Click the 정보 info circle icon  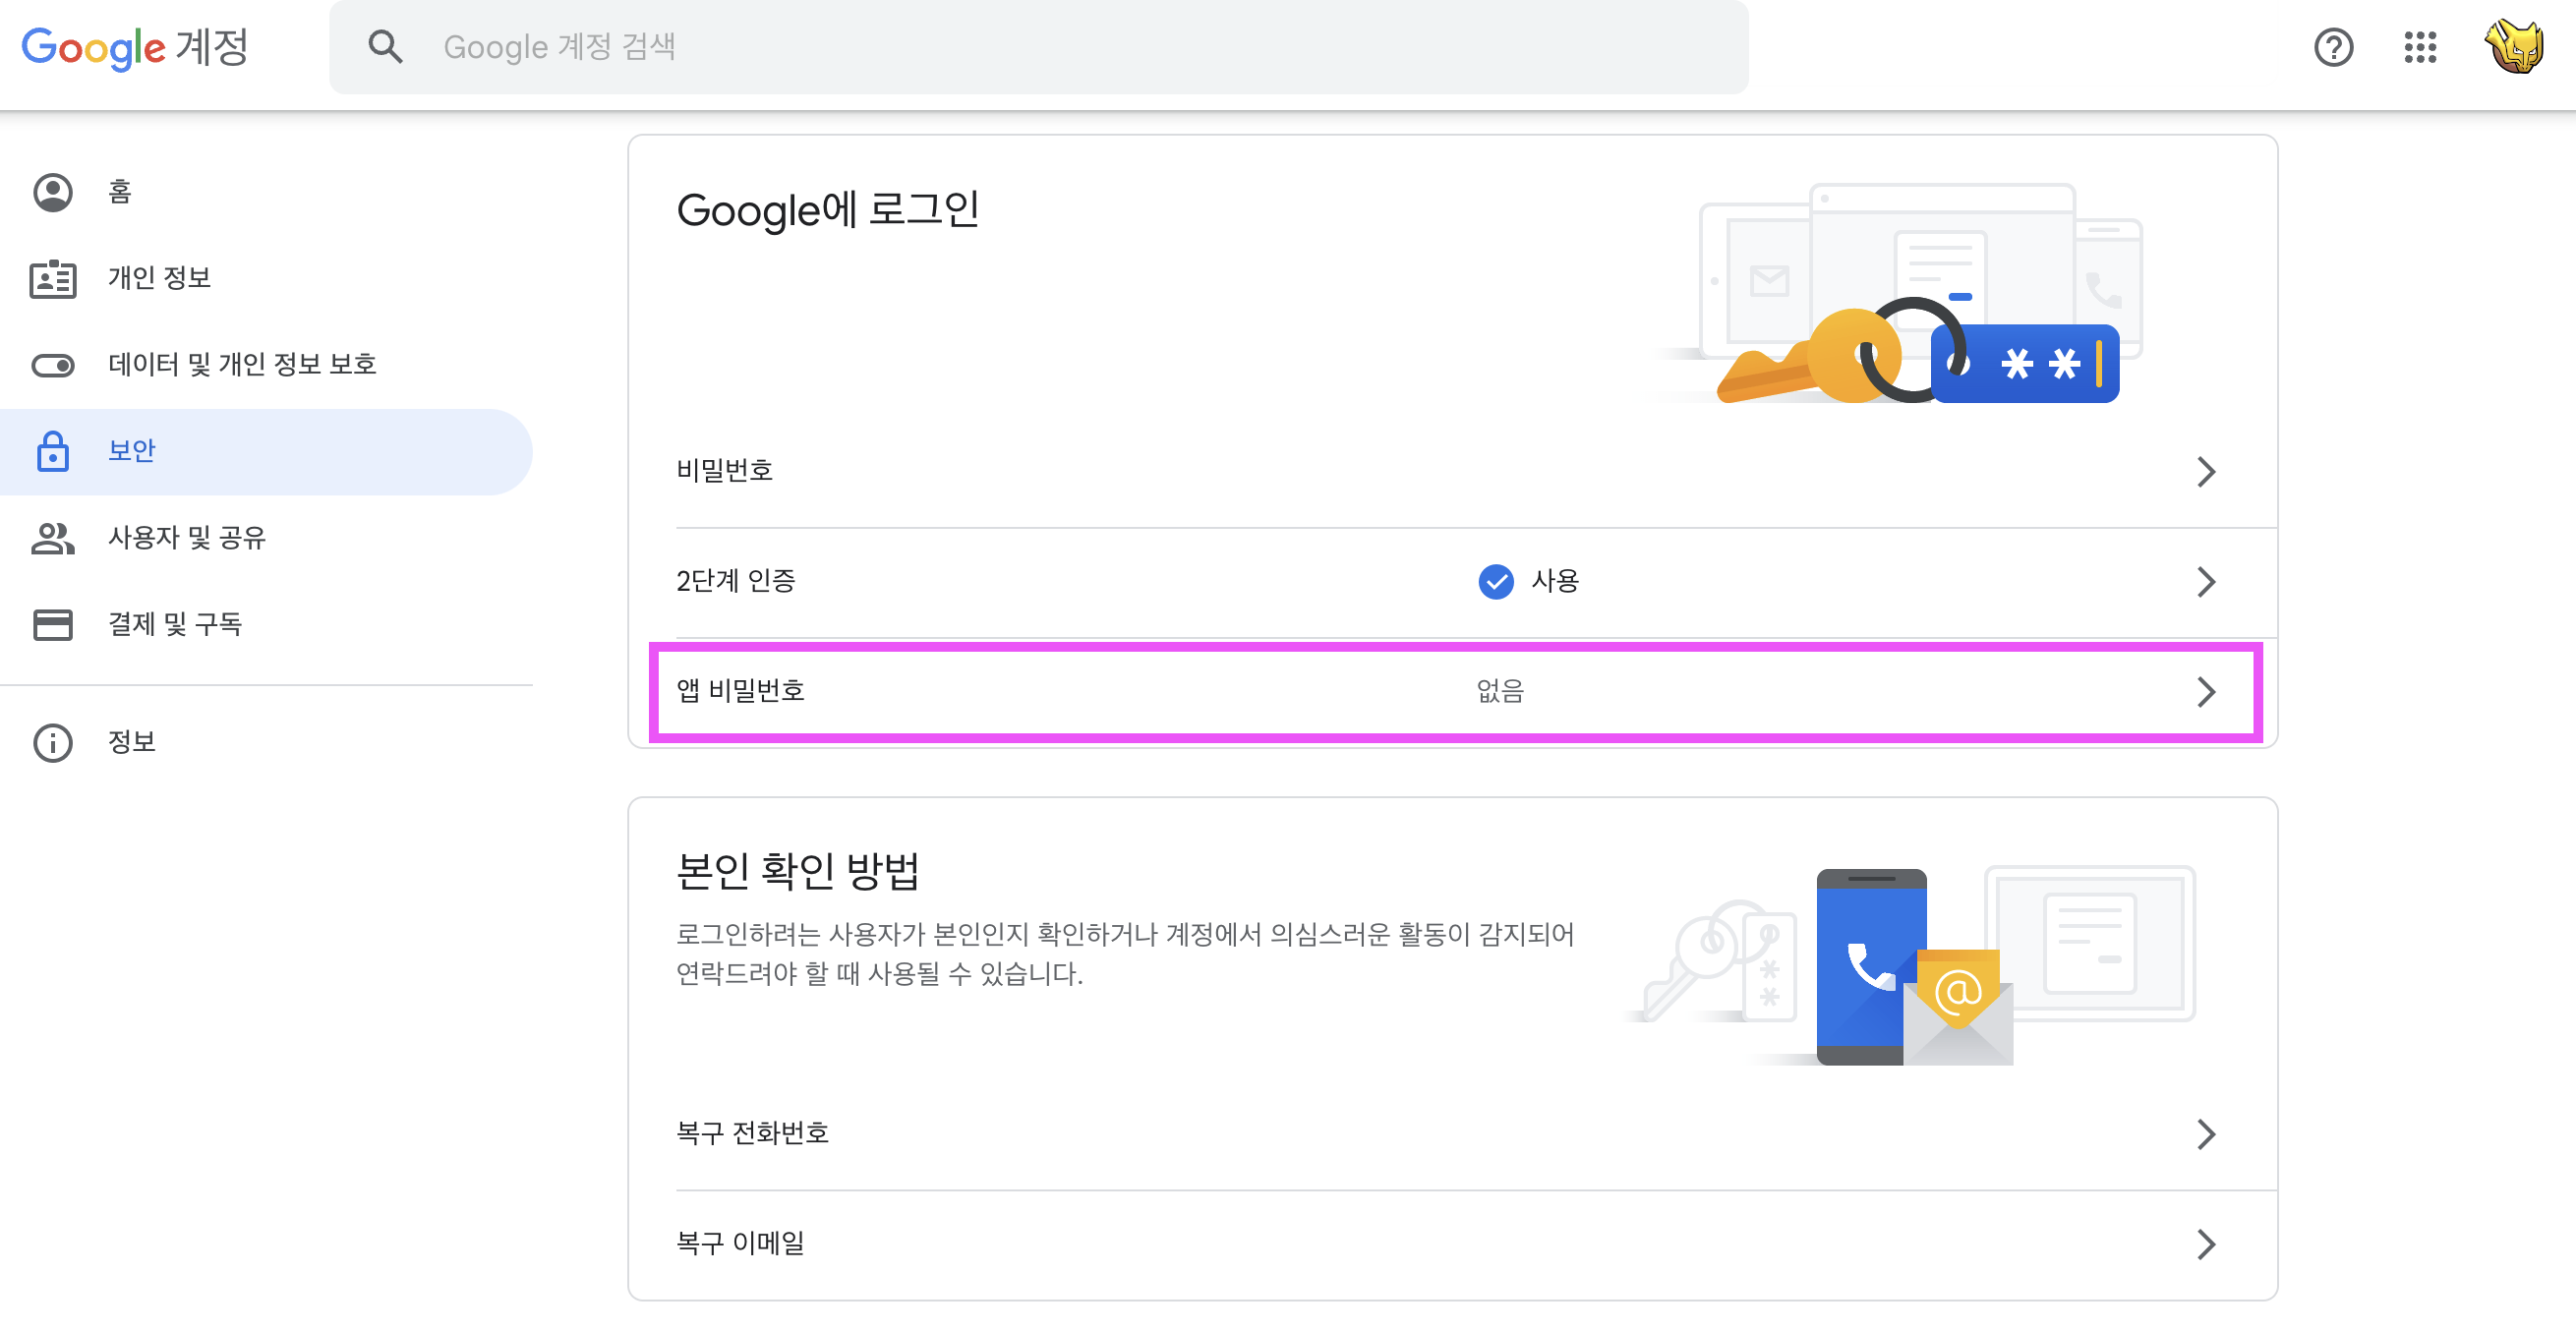click(53, 743)
